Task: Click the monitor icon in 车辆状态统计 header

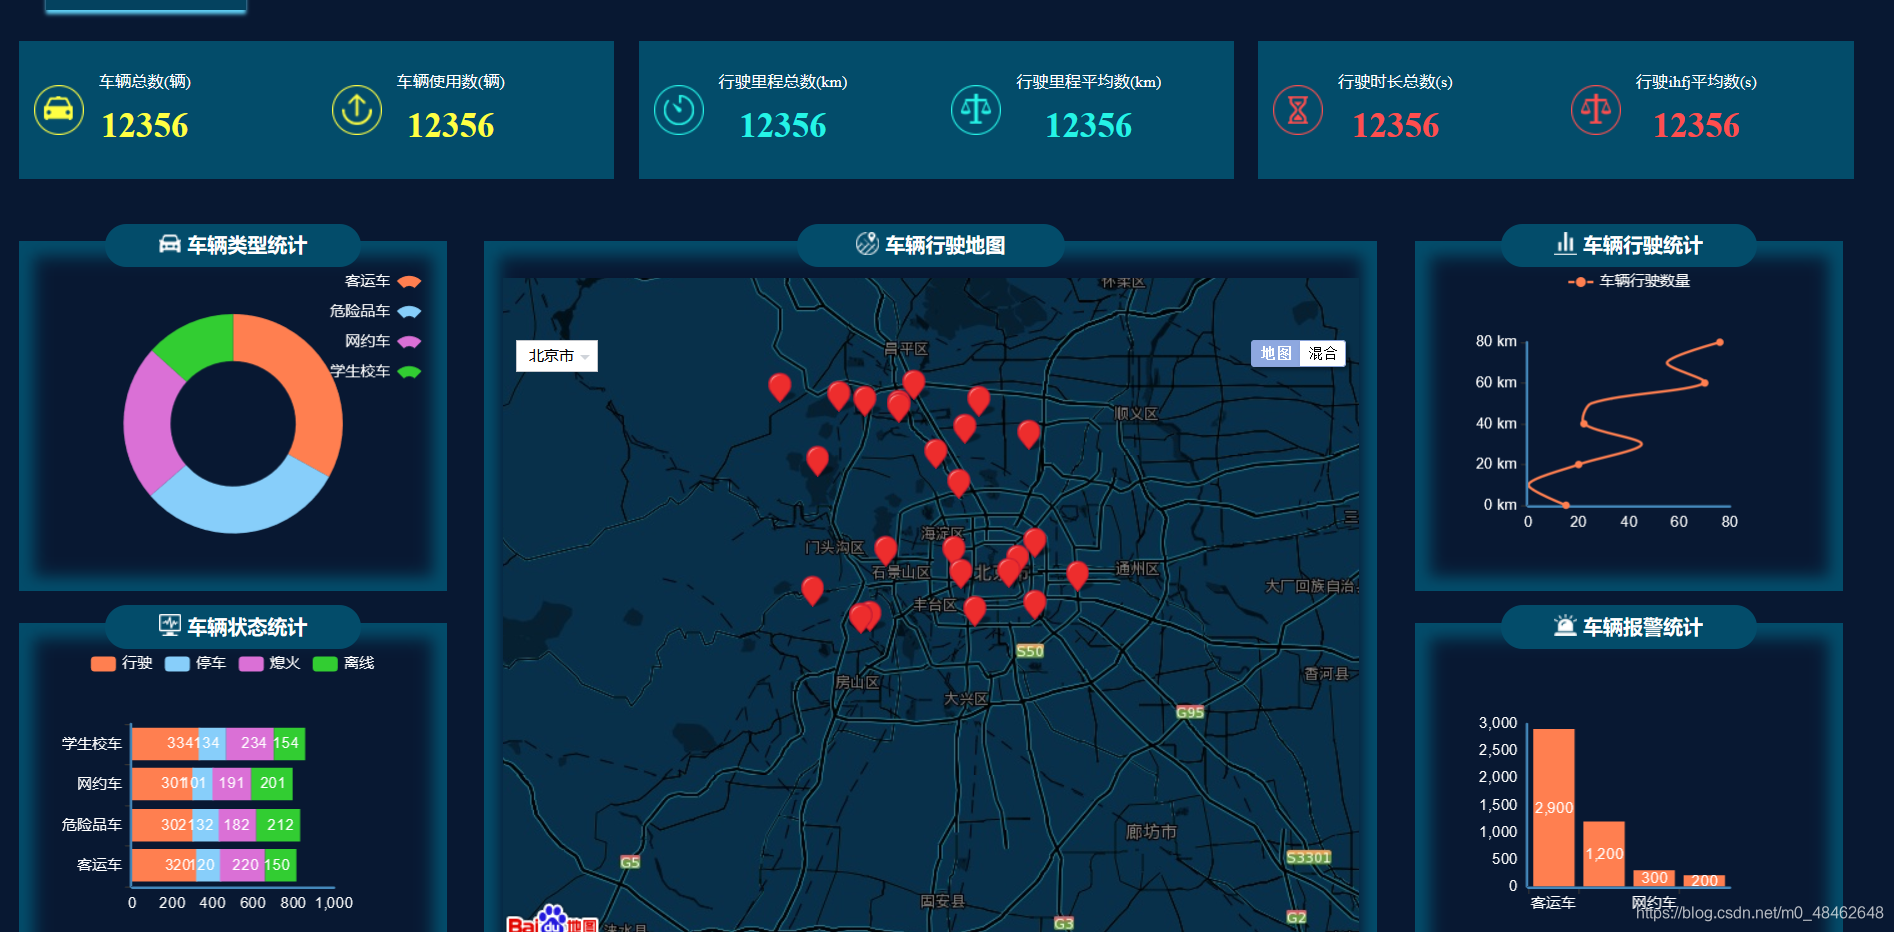Action: [170, 626]
